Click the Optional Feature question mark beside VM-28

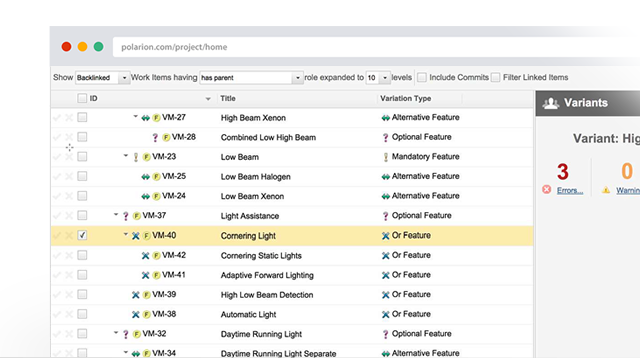click(x=155, y=138)
